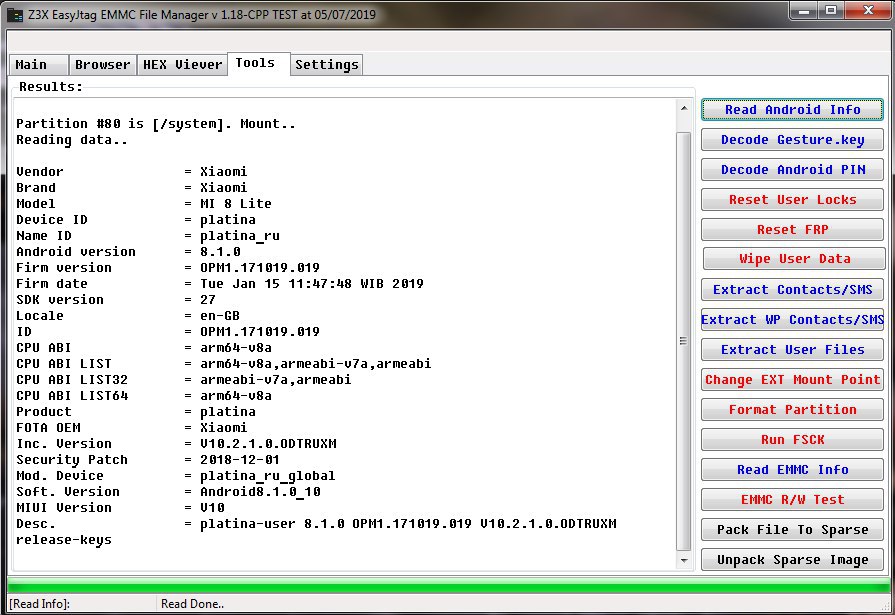Run Decode Gesture.key
Screen dimensions: 895x615
[x=792, y=140]
